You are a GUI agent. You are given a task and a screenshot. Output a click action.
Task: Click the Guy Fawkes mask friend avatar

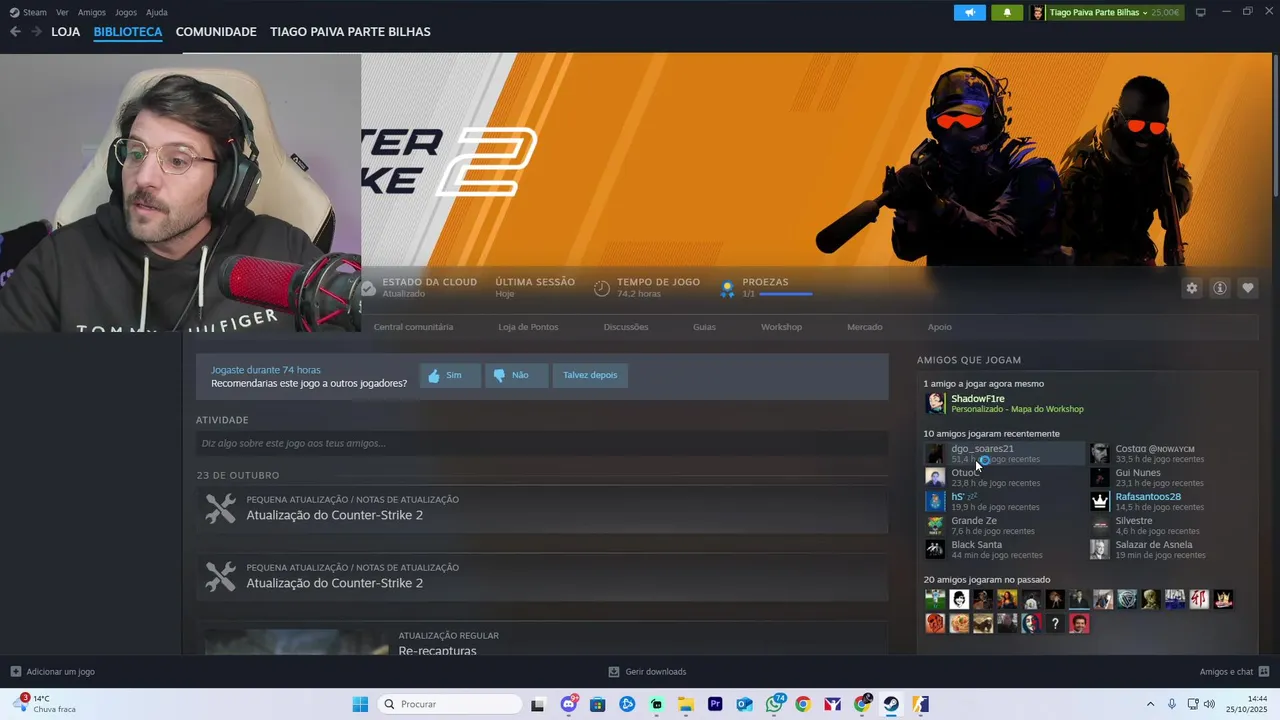pyautogui.click(x=1031, y=623)
